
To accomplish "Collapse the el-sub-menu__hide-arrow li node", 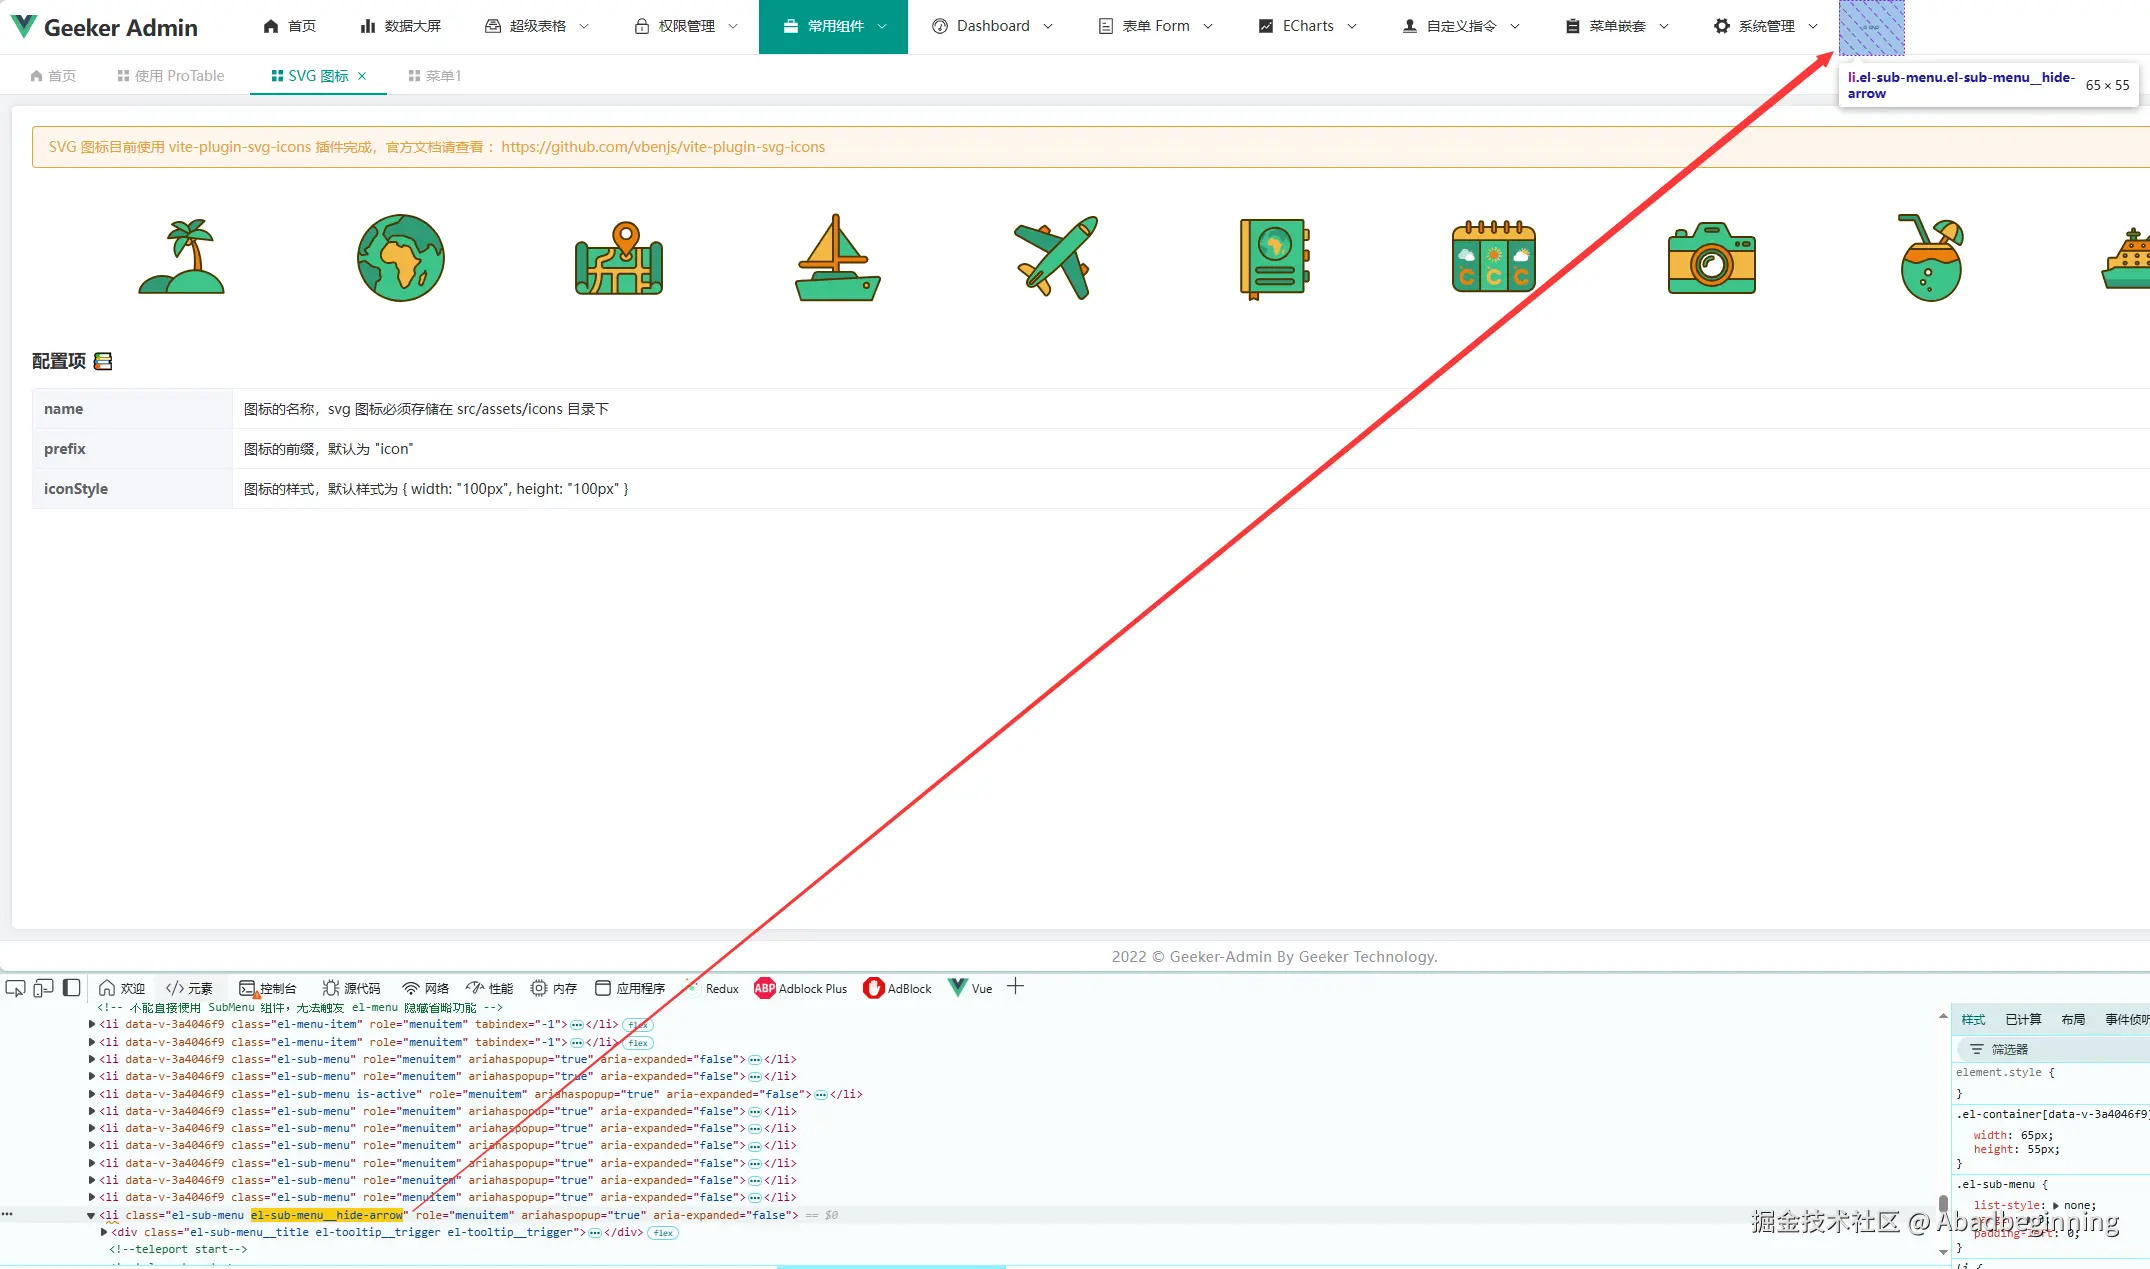I will pos(91,1216).
